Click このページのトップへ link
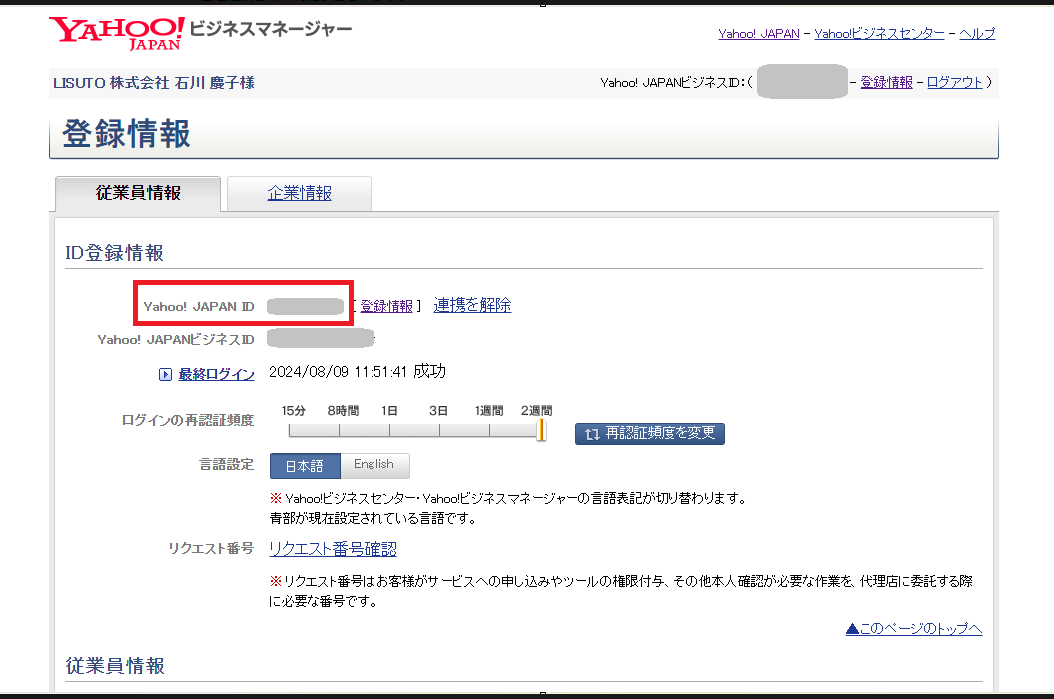Screen dimensions: 1054x699 914,628
